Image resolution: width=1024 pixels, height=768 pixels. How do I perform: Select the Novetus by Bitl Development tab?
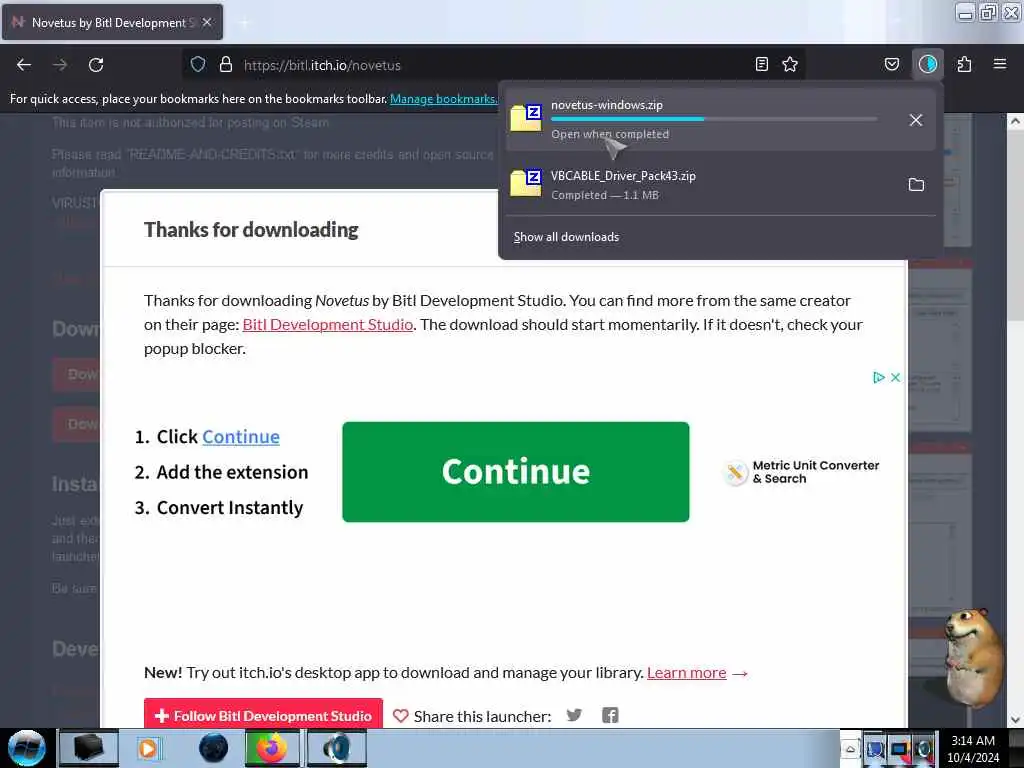pos(112,22)
